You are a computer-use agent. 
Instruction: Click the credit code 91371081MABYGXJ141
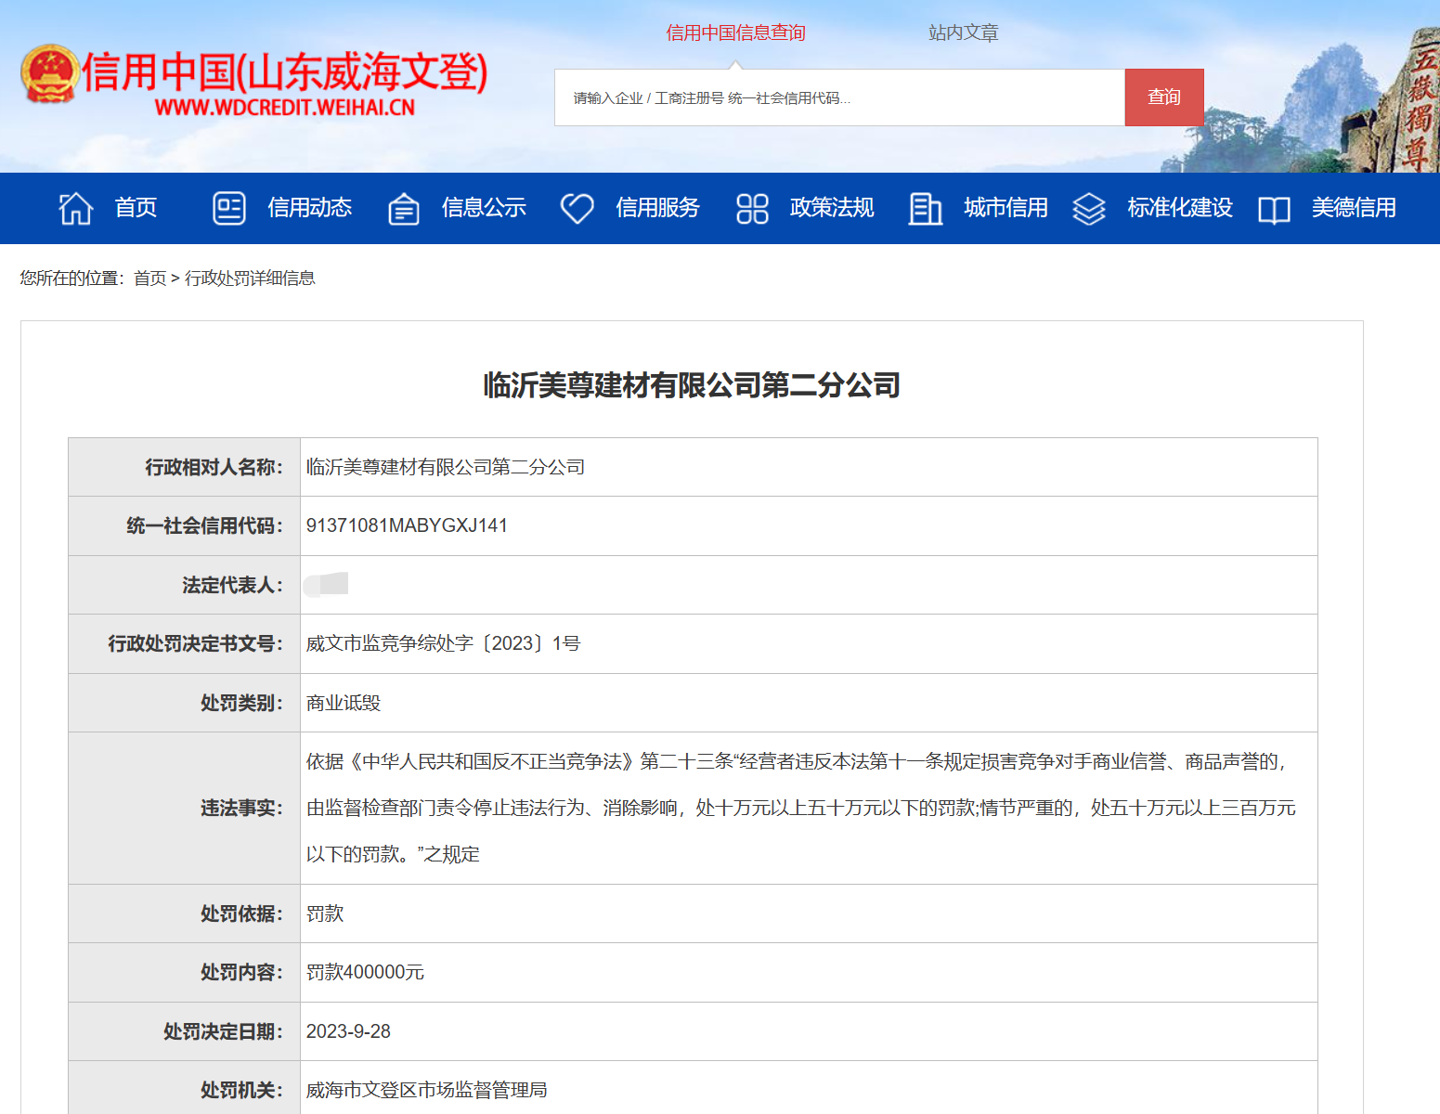point(406,525)
